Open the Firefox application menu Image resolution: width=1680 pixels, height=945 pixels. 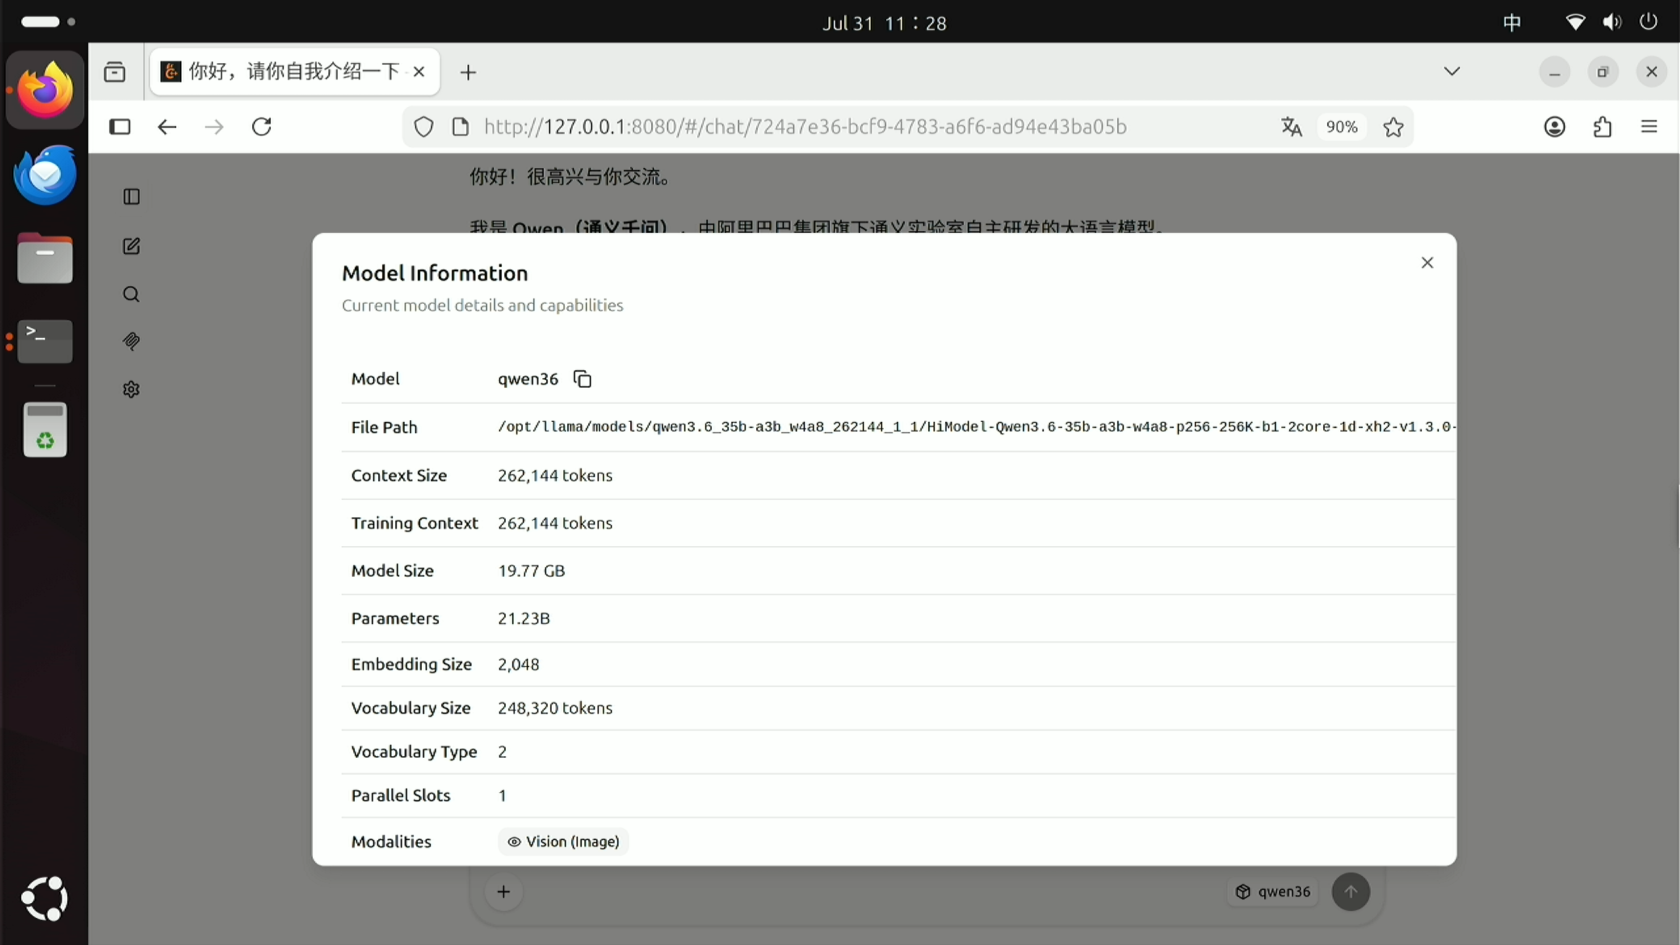click(1649, 127)
